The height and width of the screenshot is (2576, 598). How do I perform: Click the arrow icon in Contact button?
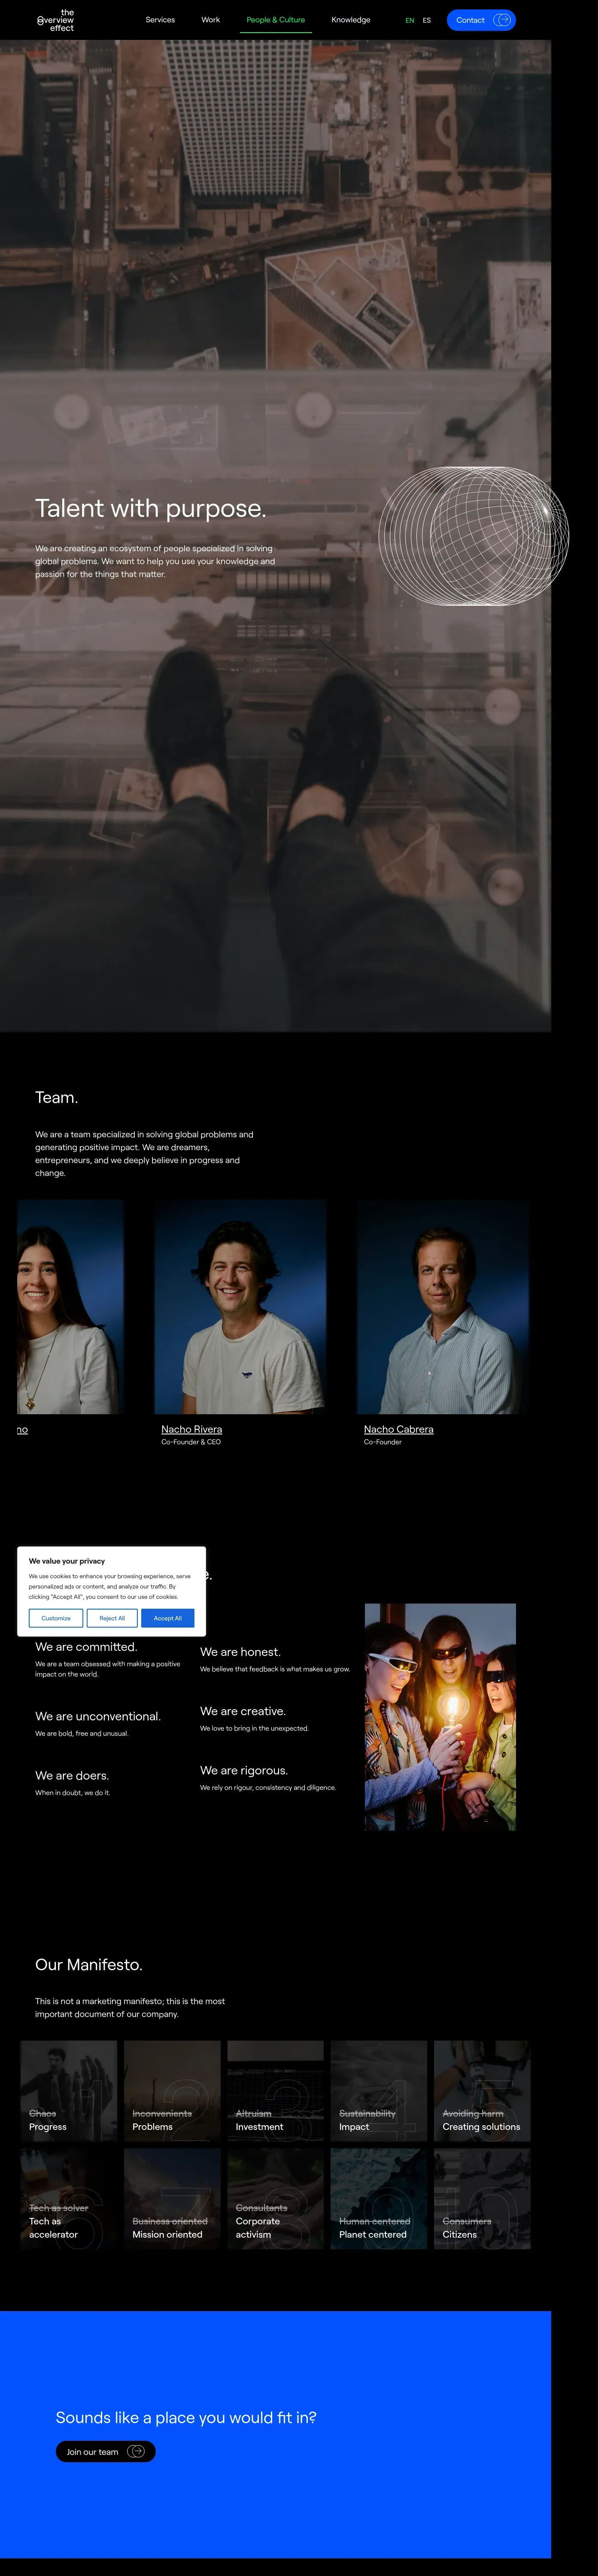click(x=502, y=20)
